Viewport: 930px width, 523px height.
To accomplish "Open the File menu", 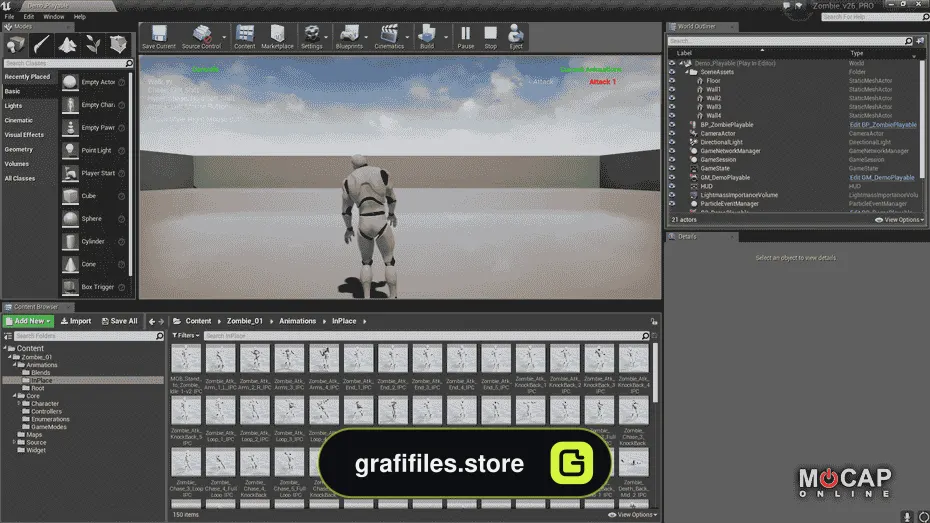I will click(x=9, y=17).
